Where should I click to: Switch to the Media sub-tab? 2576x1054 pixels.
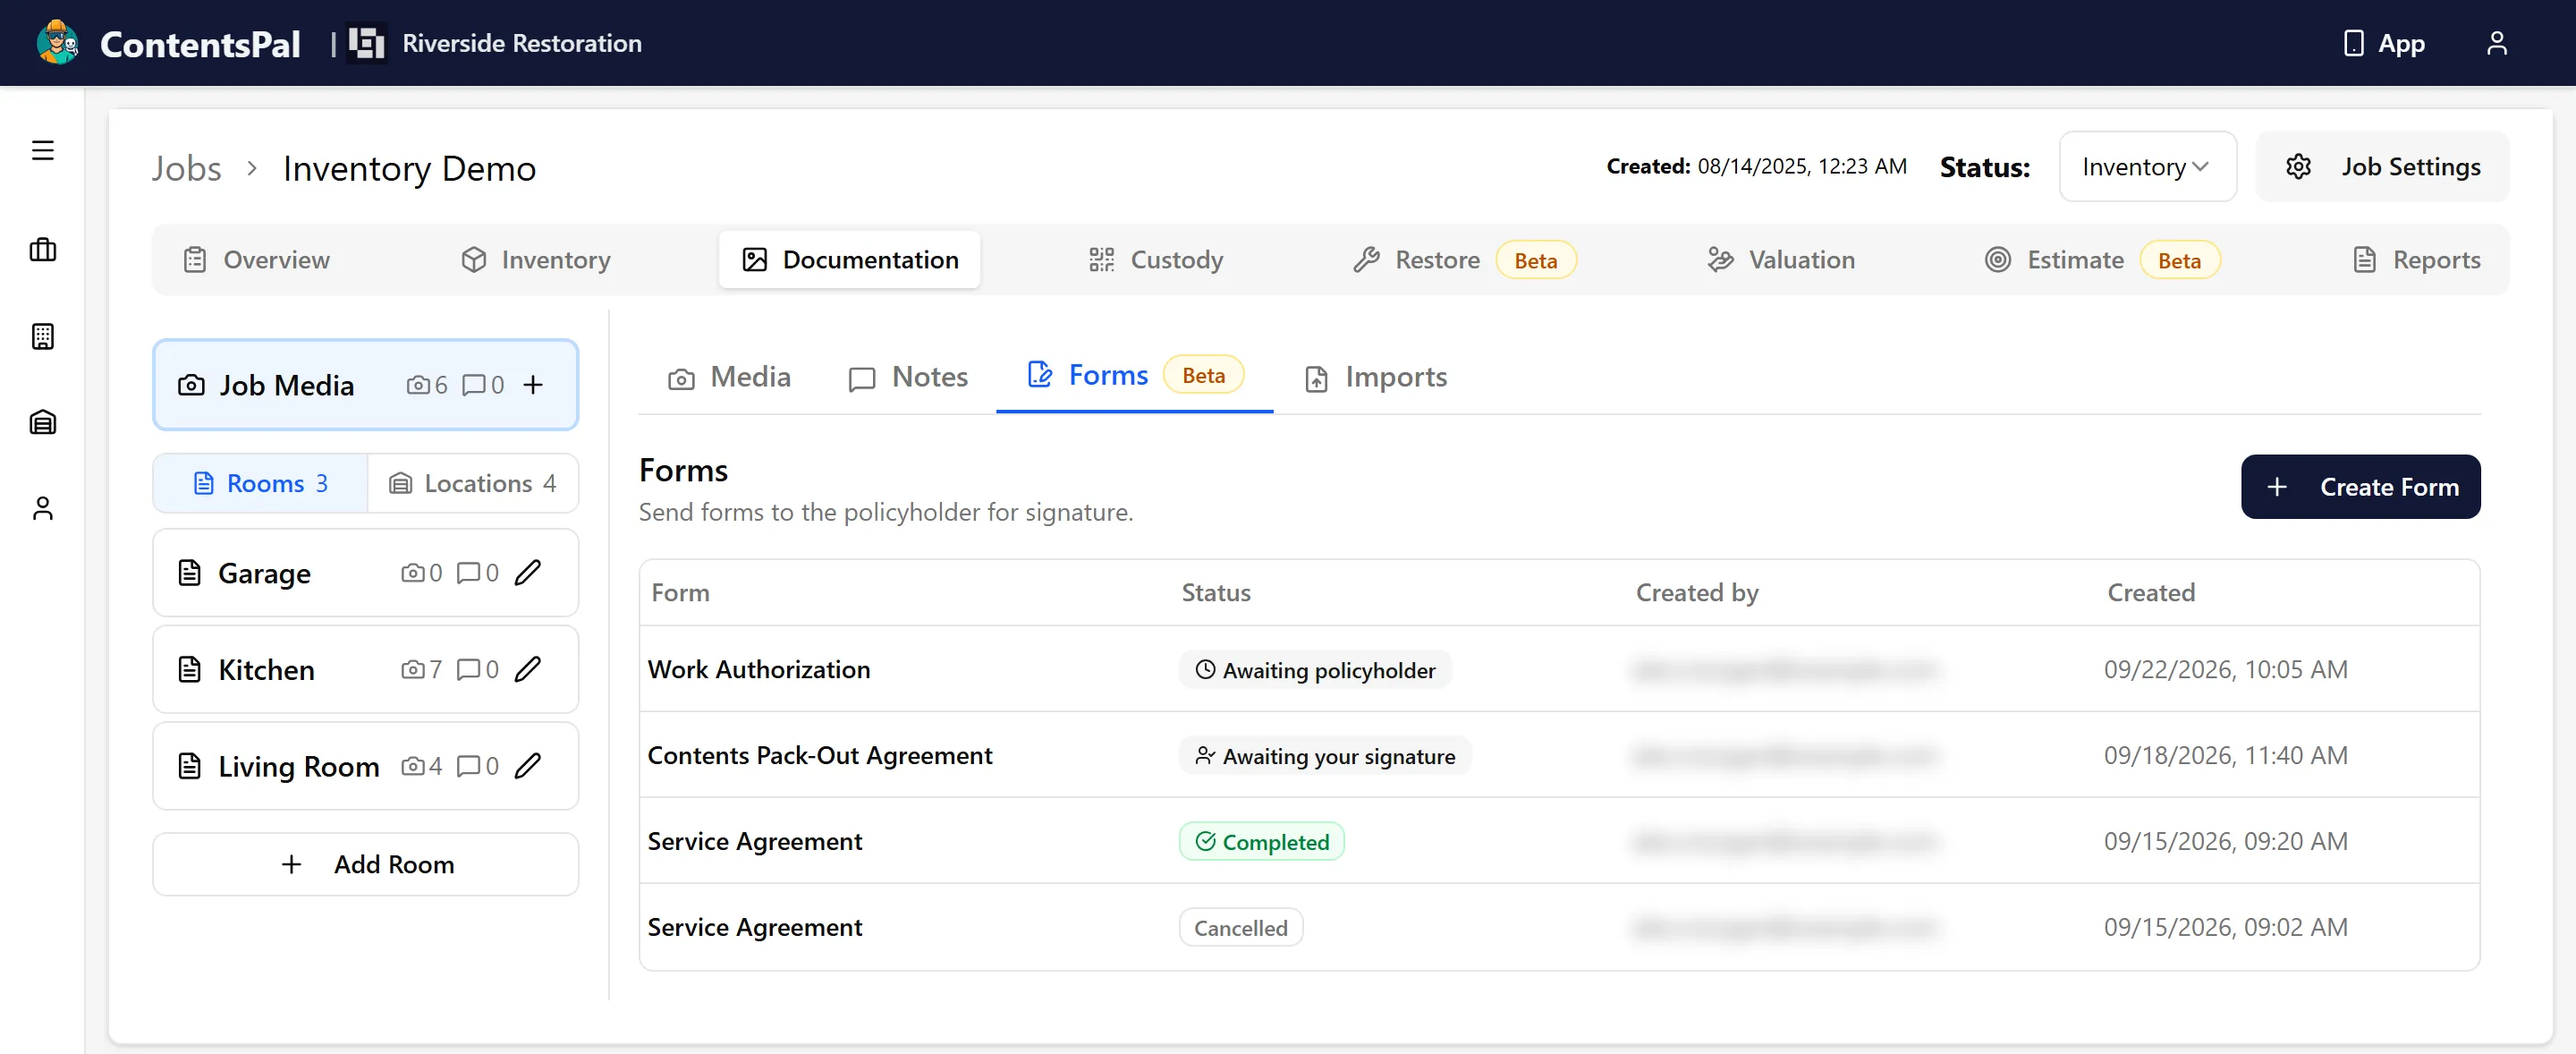(728, 377)
